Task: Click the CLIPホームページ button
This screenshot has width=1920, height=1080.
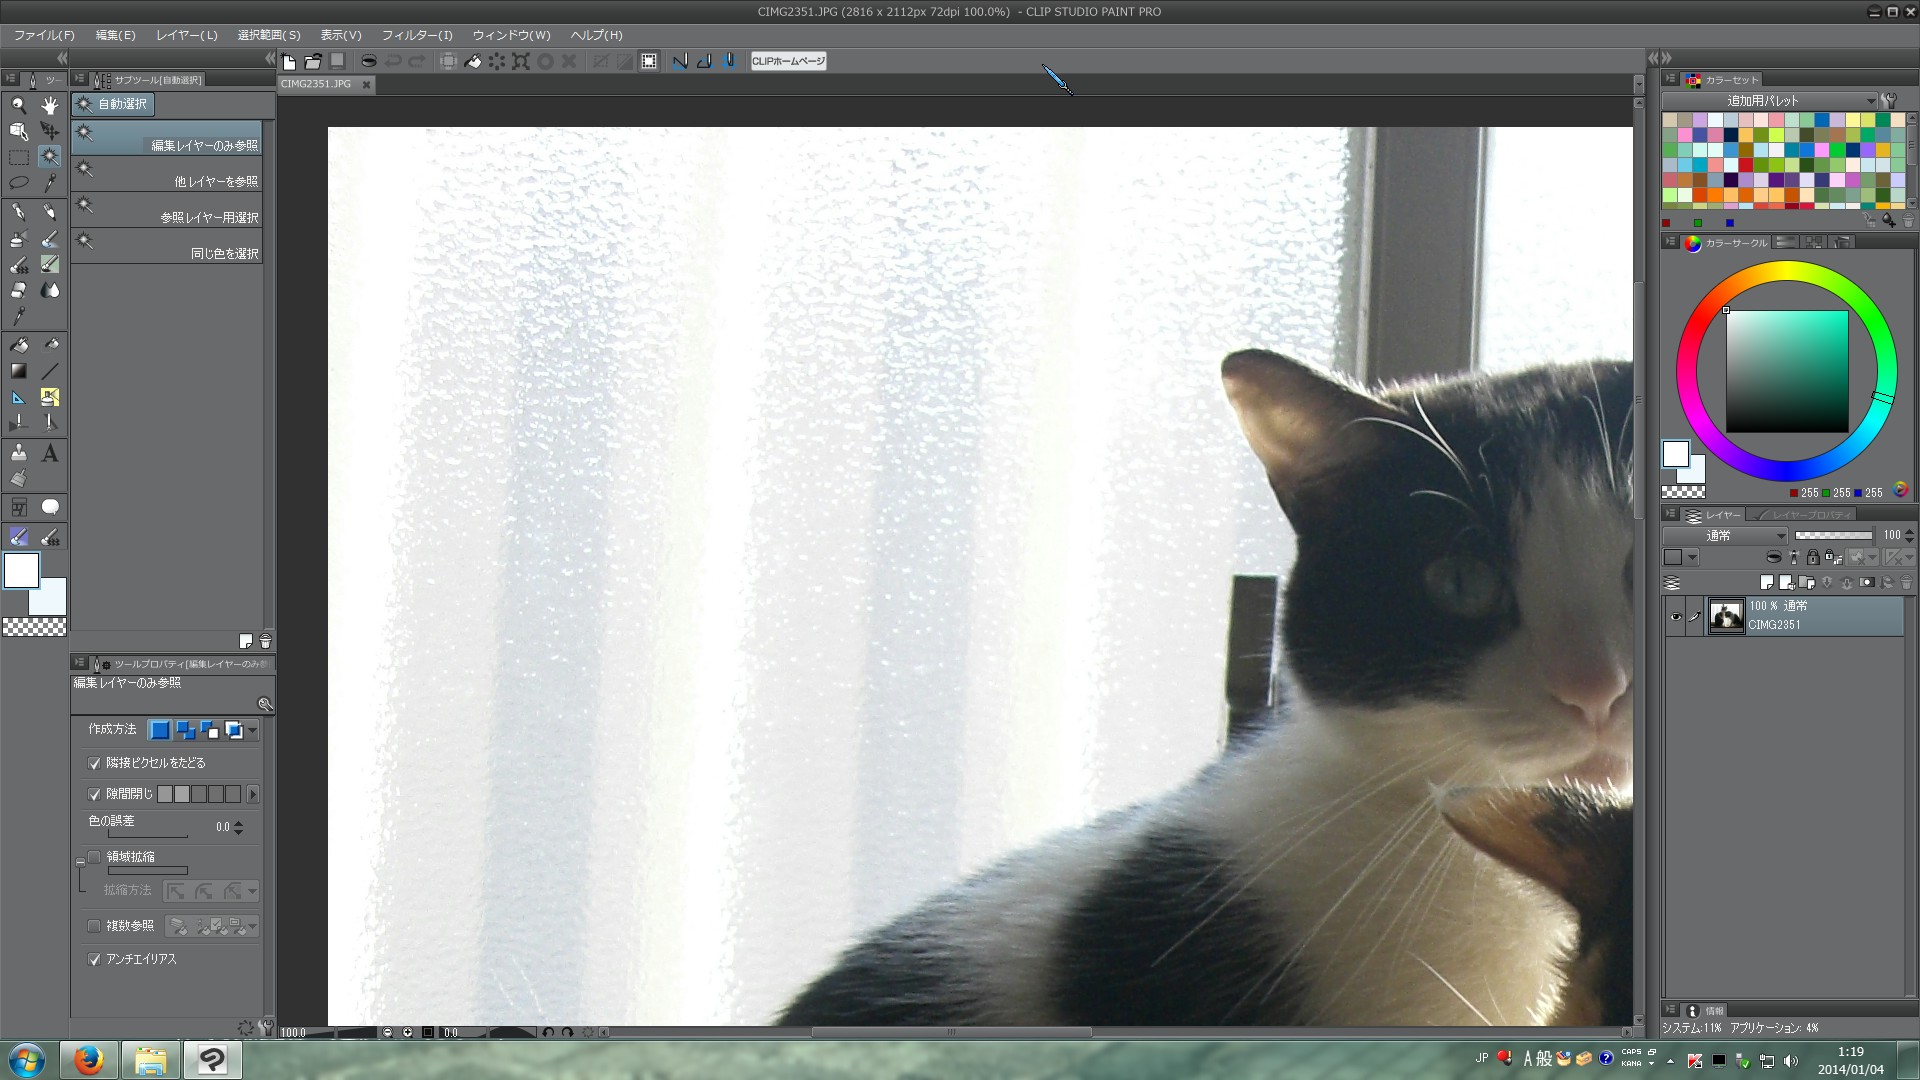Action: click(x=788, y=61)
